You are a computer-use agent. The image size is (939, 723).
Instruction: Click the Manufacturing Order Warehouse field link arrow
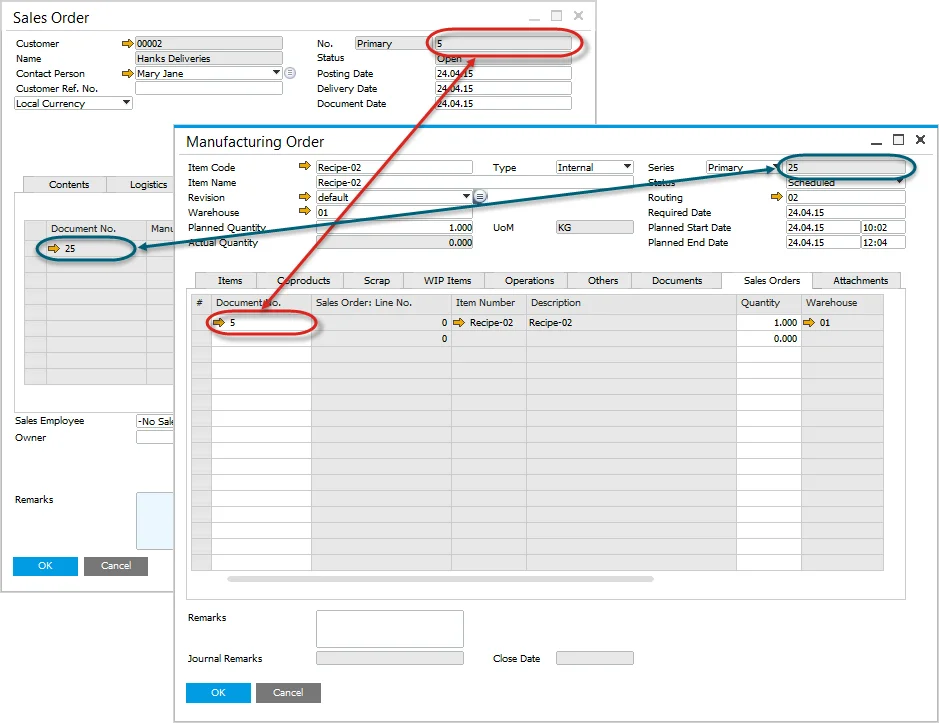[305, 212]
